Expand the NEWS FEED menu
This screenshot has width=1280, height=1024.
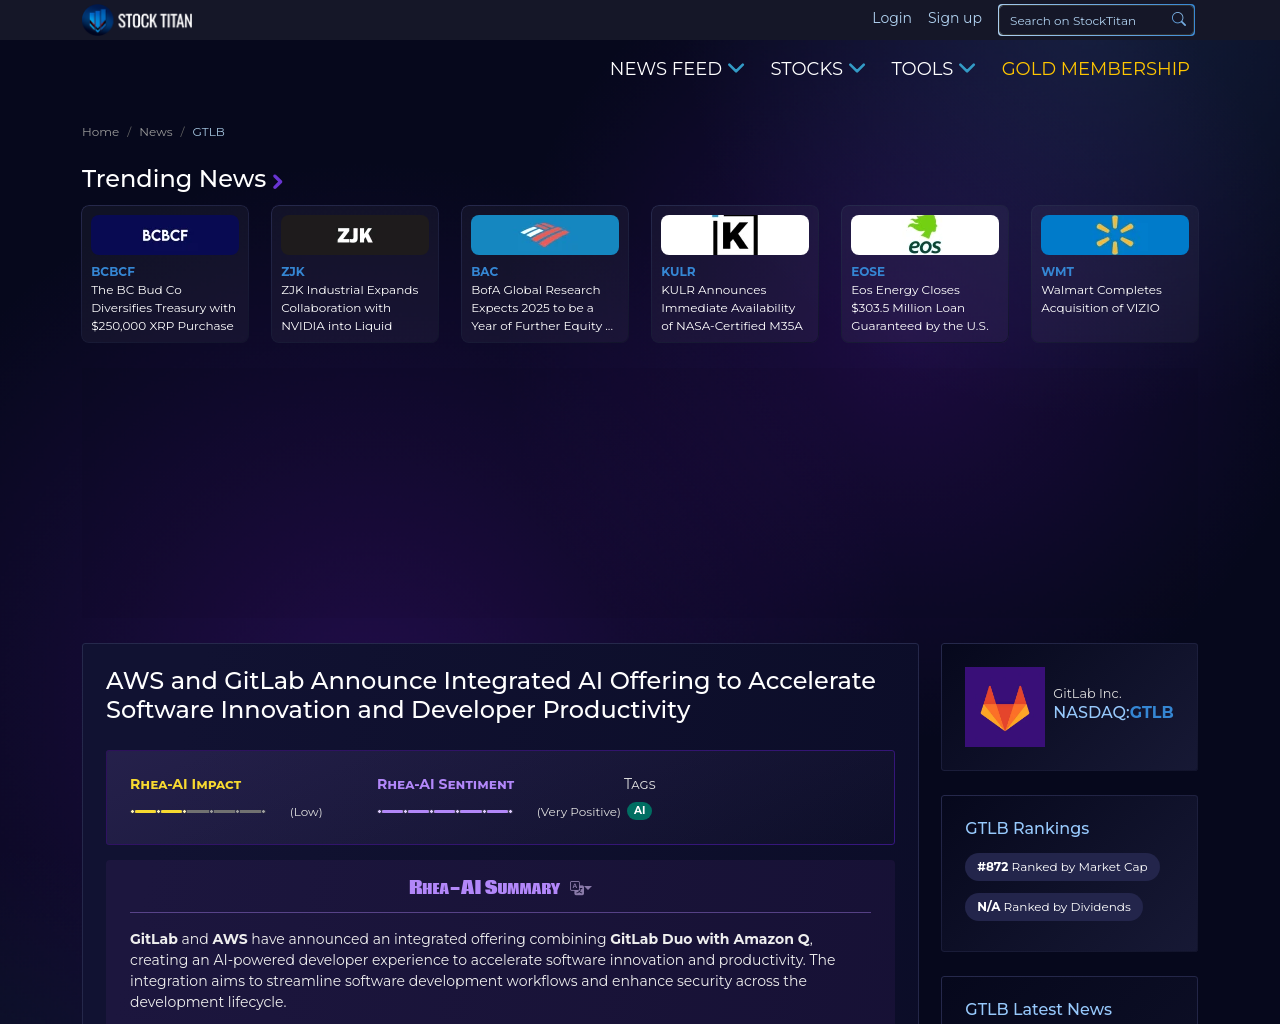coord(677,69)
